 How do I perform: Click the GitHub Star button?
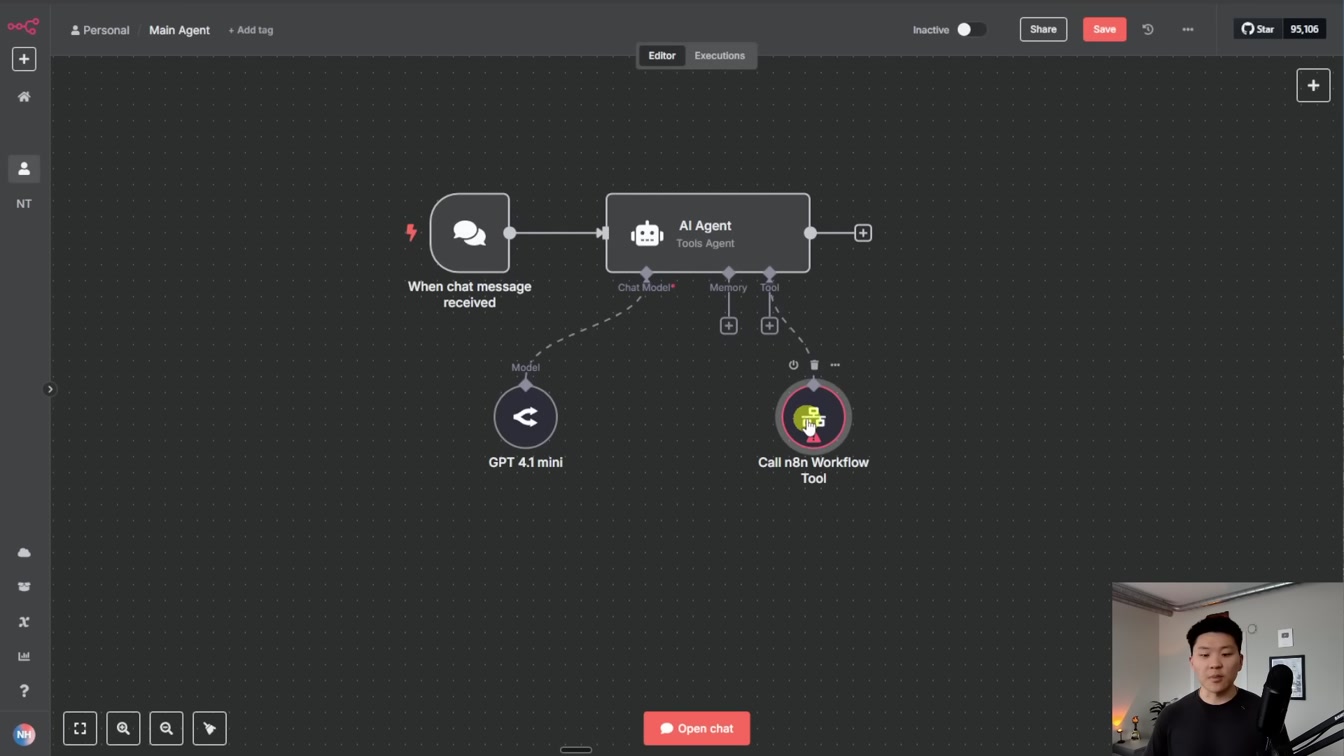(x=1259, y=29)
